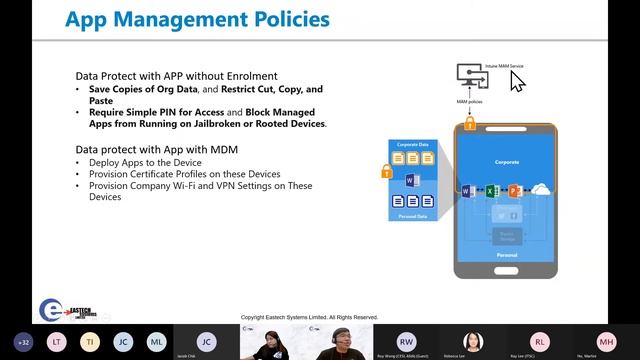Click 'Data Protect with APP without Enrolment' heading
The width and height of the screenshot is (640, 360).
click(x=176, y=76)
